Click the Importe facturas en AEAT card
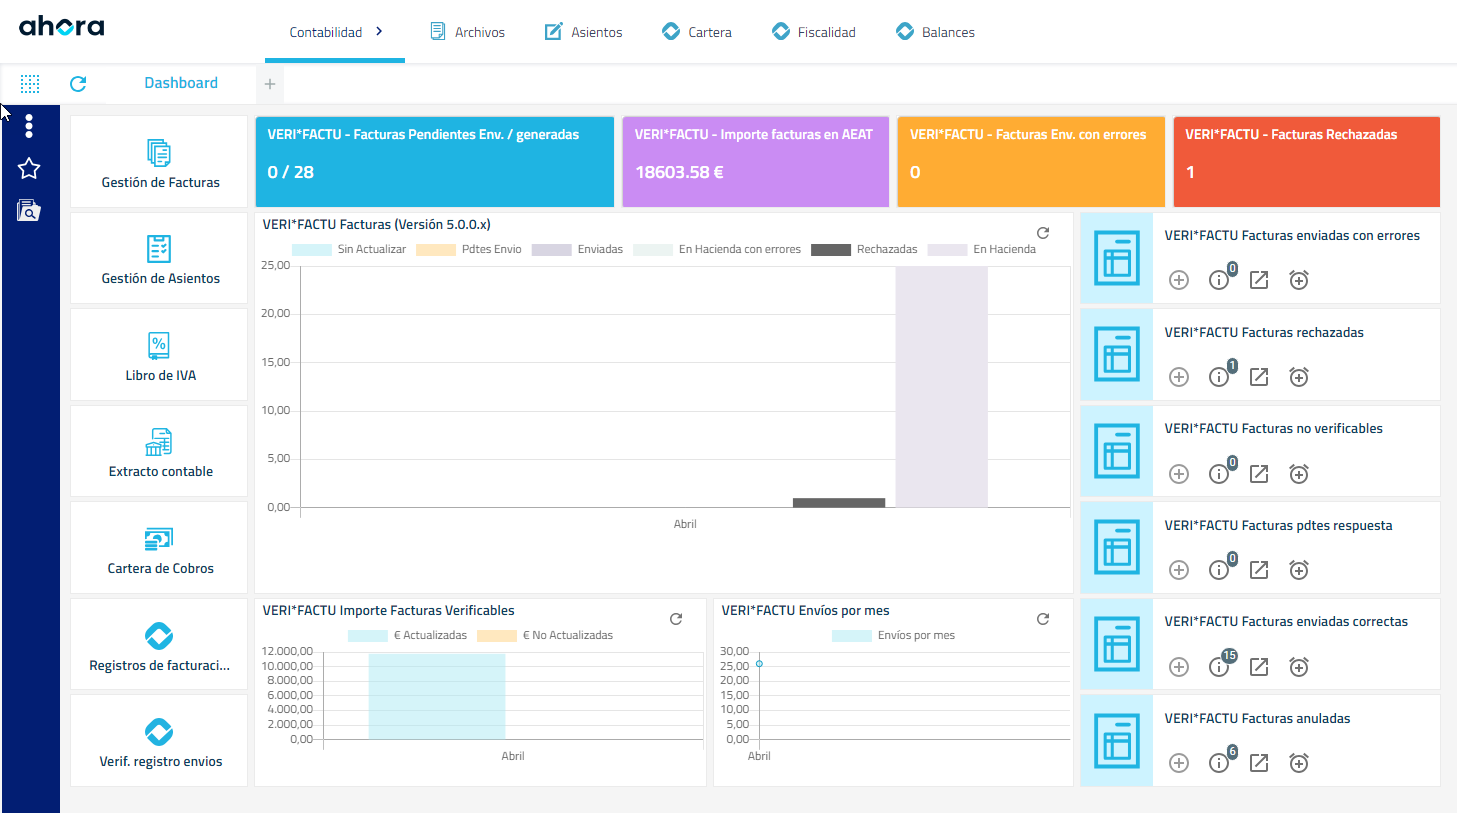Screen dimensions: 1457x813 point(756,162)
